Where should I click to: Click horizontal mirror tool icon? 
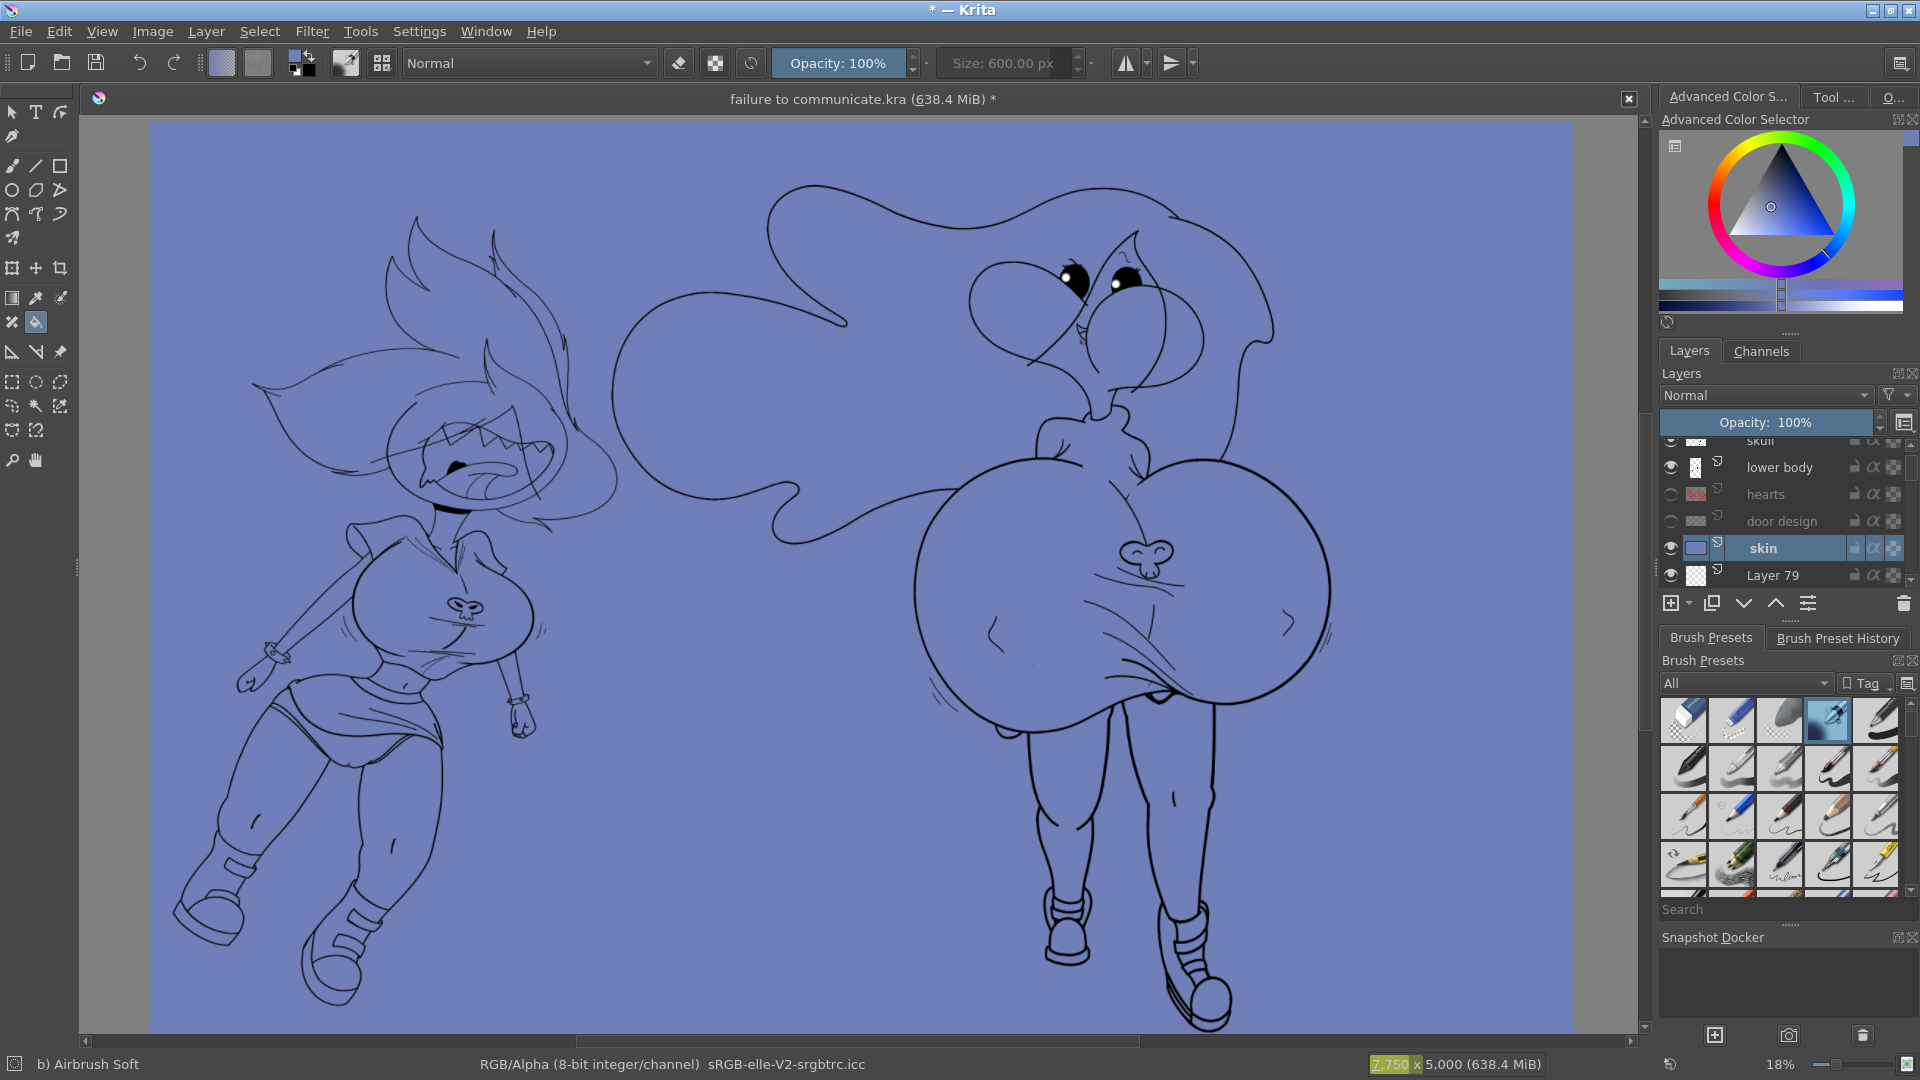[x=1126, y=63]
